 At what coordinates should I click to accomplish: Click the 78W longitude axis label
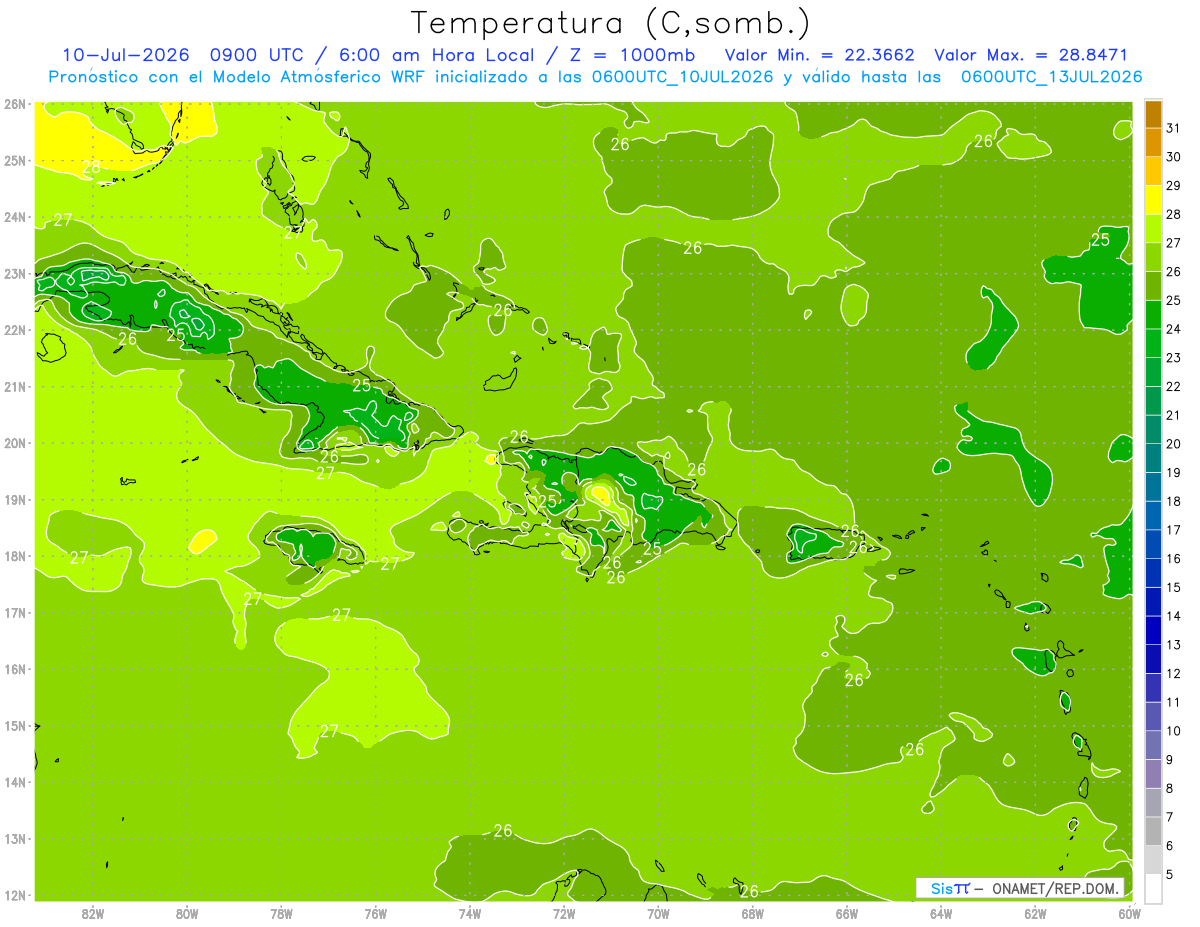281,914
